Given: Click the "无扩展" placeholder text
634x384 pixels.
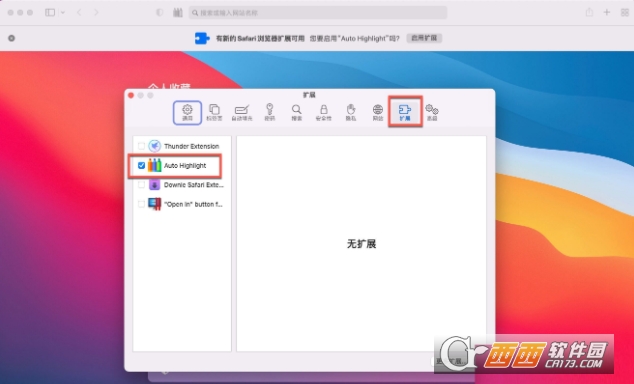Looking at the screenshot, I should point(361,244).
